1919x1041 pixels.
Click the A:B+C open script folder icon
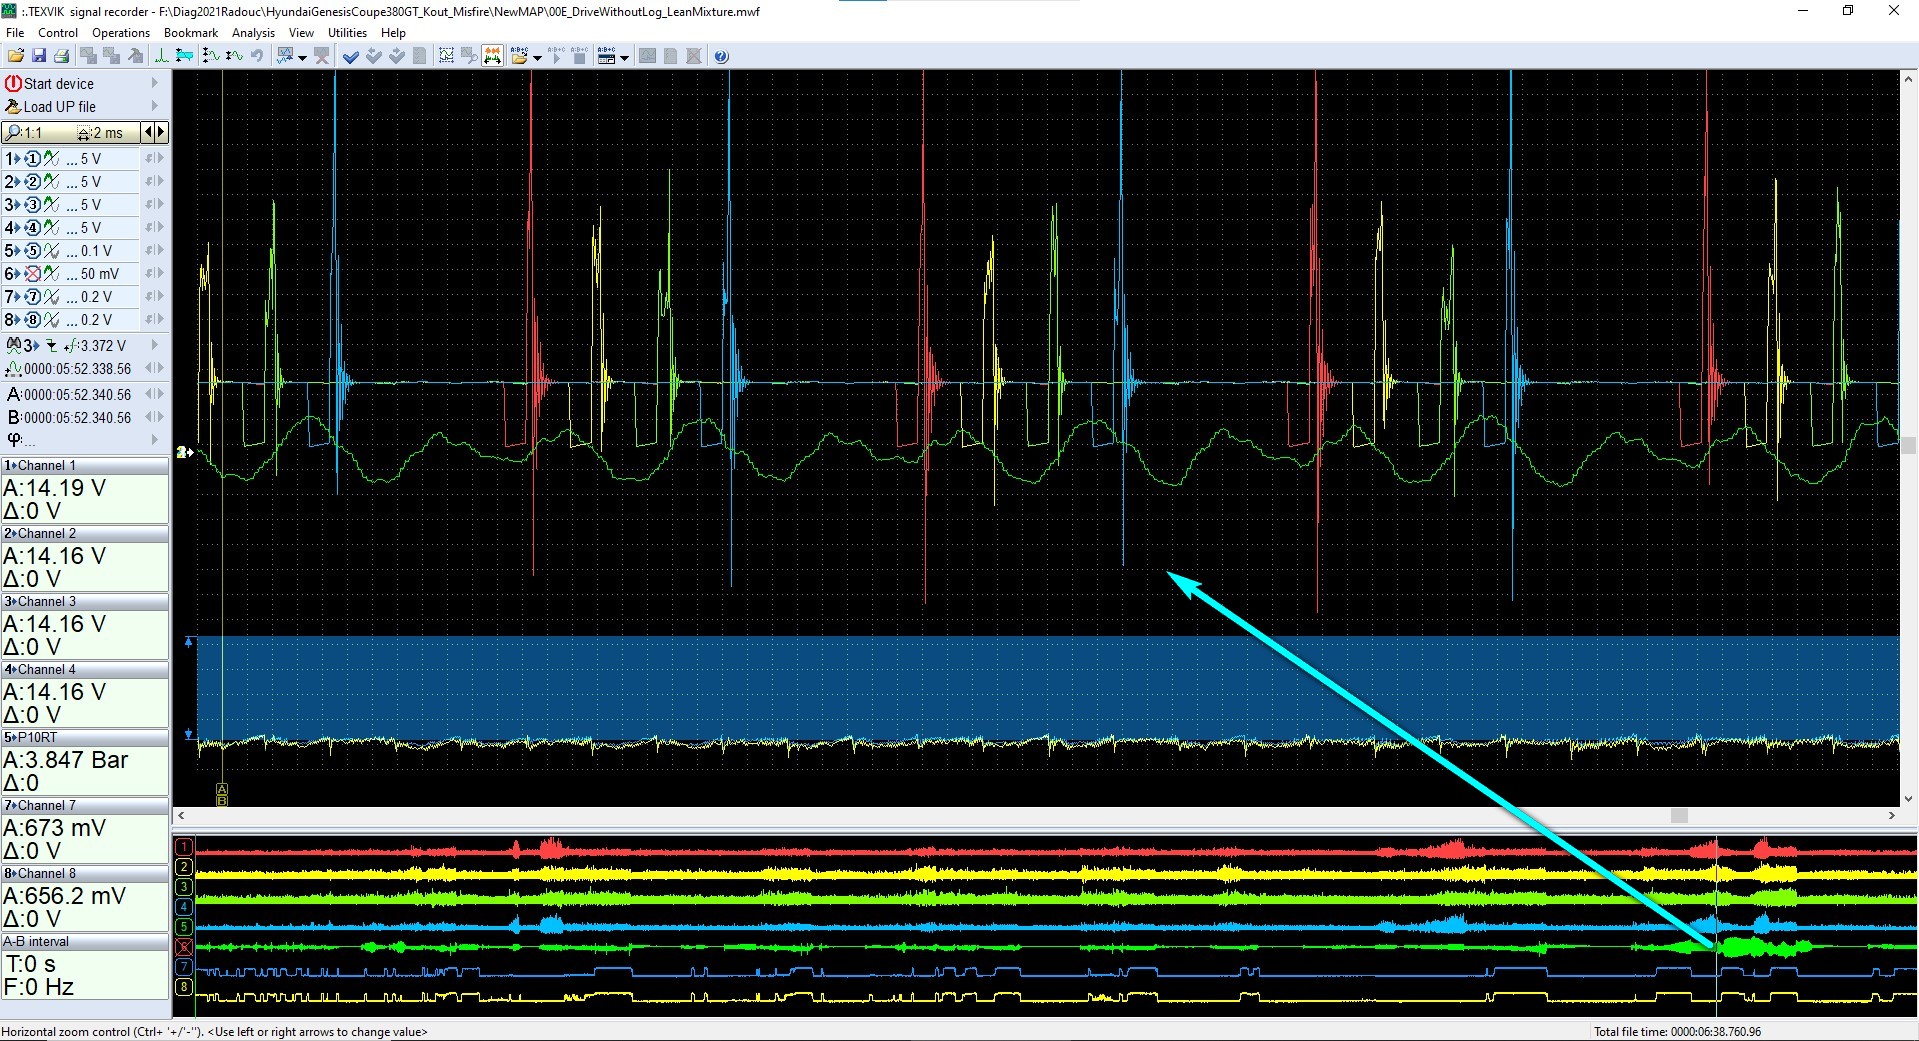[x=519, y=56]
